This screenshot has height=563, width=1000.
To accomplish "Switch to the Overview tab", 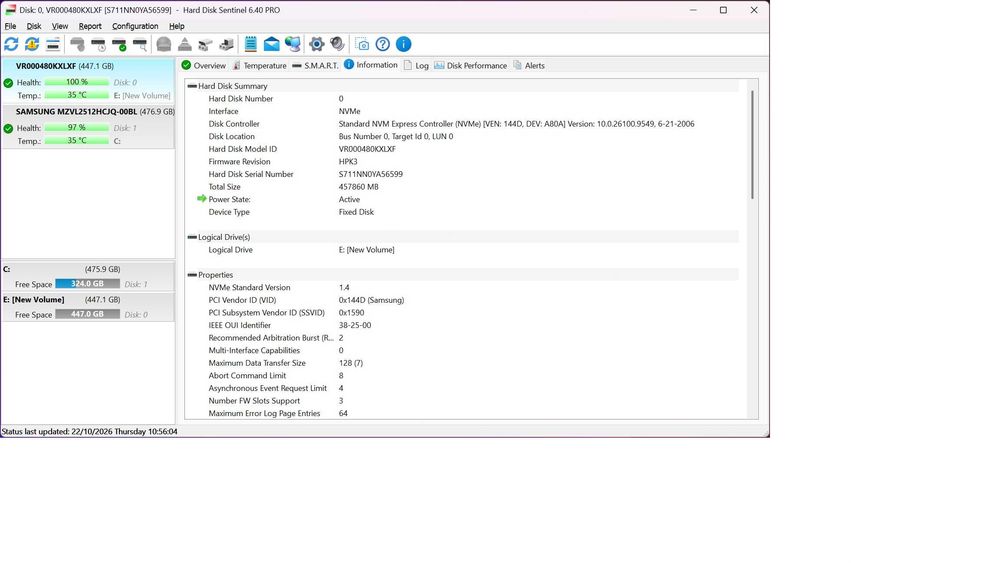I will click(203, 65).
